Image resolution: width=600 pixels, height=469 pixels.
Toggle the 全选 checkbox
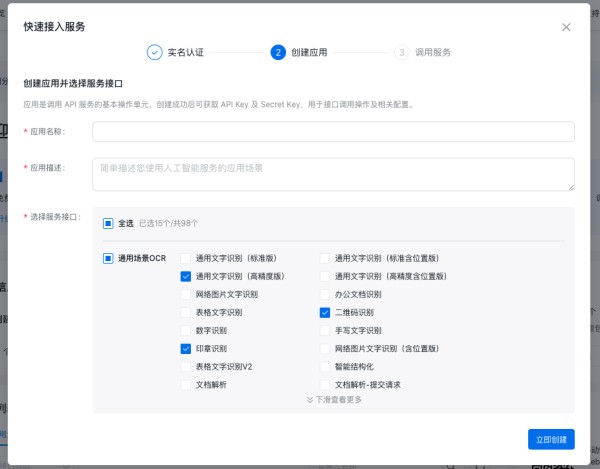point(108,223)
